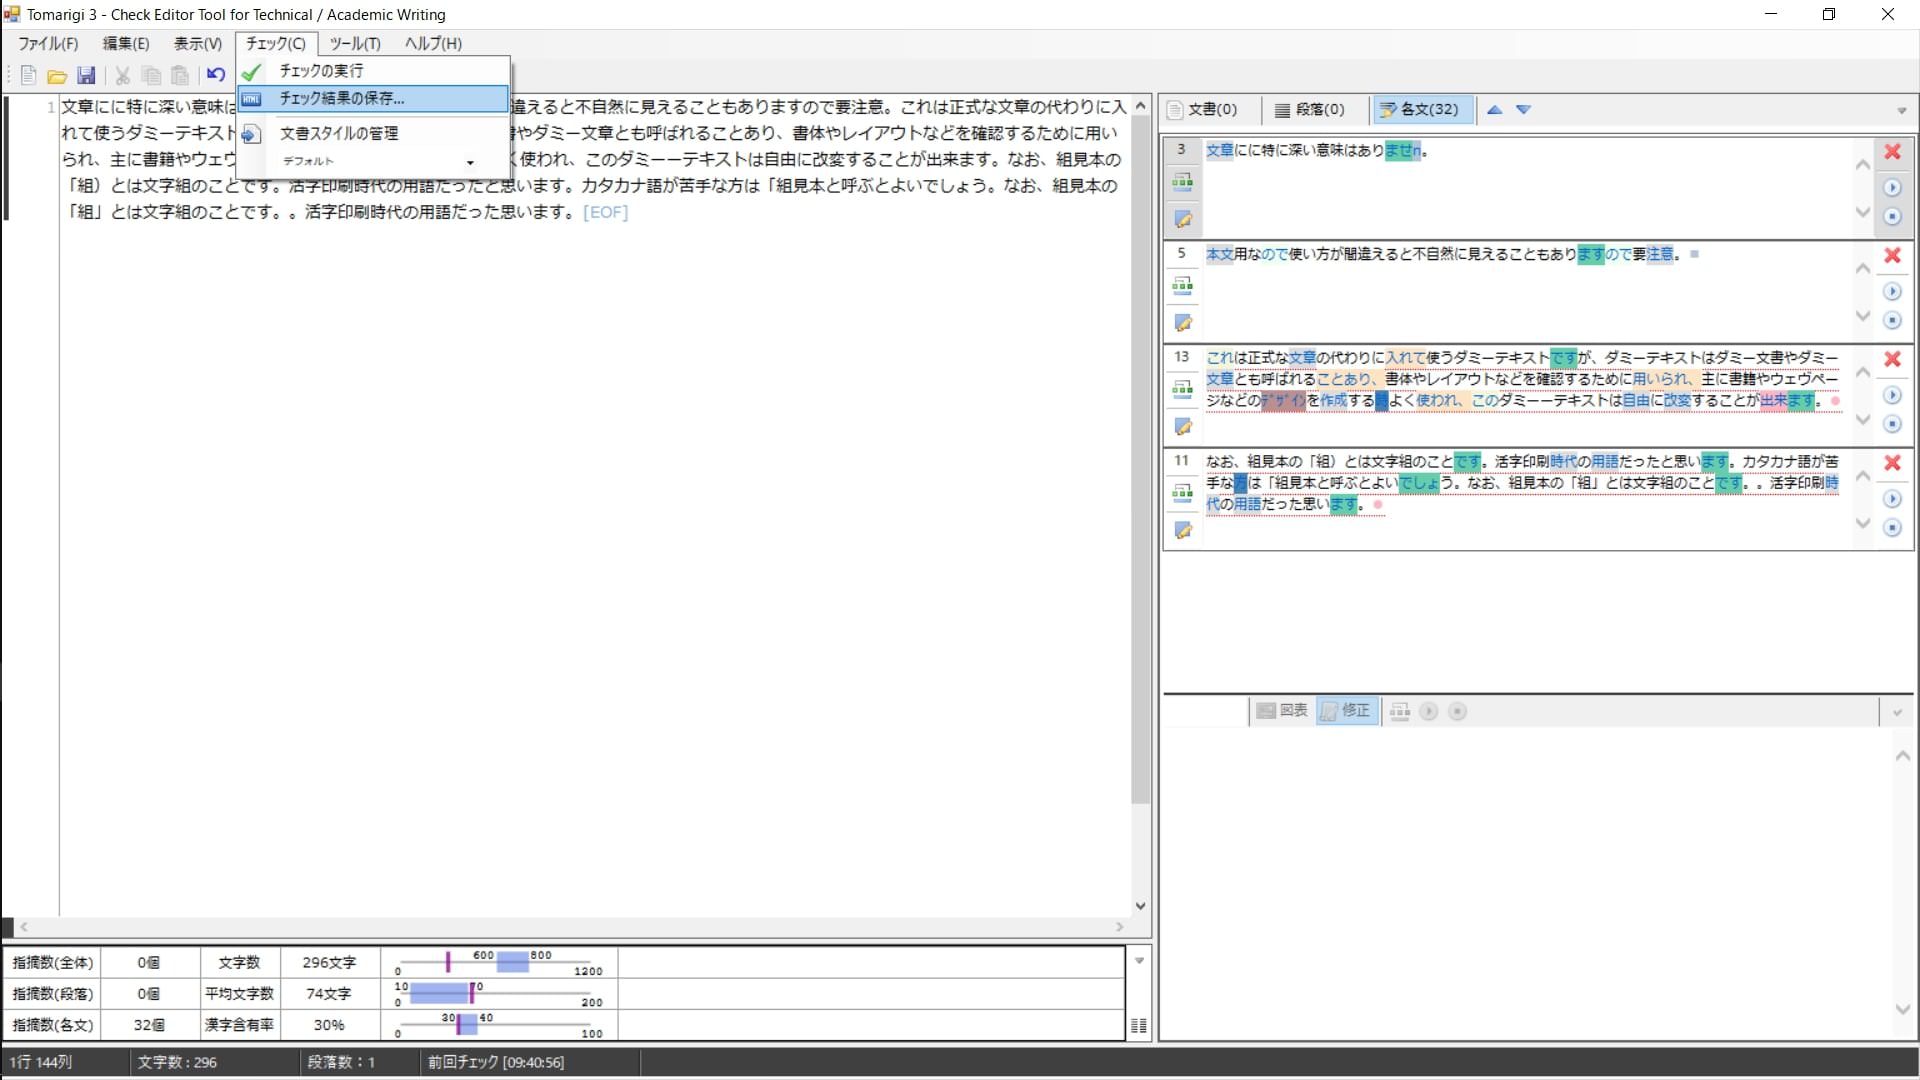Image resolution: width=1920 pixels, height=1080 pixels.
Task: Expand the デフォルト style dropdown
Action: [470, 161]
